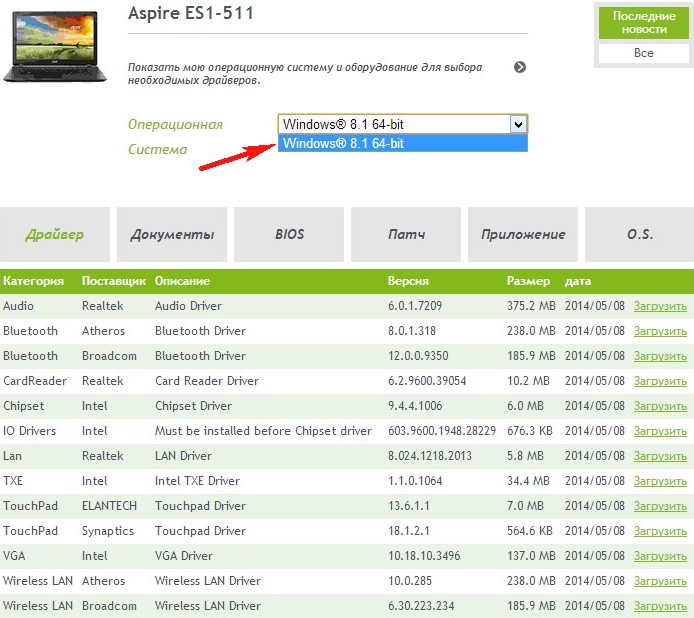
Task: Click the 'Intel TXE Driver' description
Action: pyautogui.click(x=197, y=481)
